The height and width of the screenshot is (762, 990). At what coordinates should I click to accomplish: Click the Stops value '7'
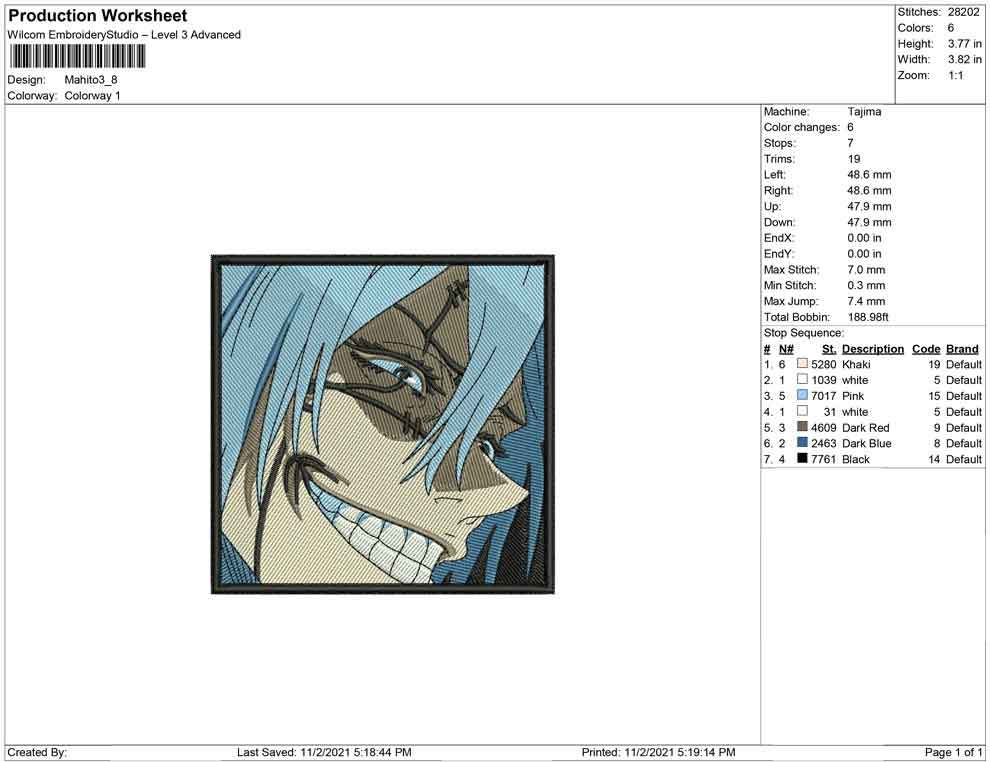[x=850, y=143]
